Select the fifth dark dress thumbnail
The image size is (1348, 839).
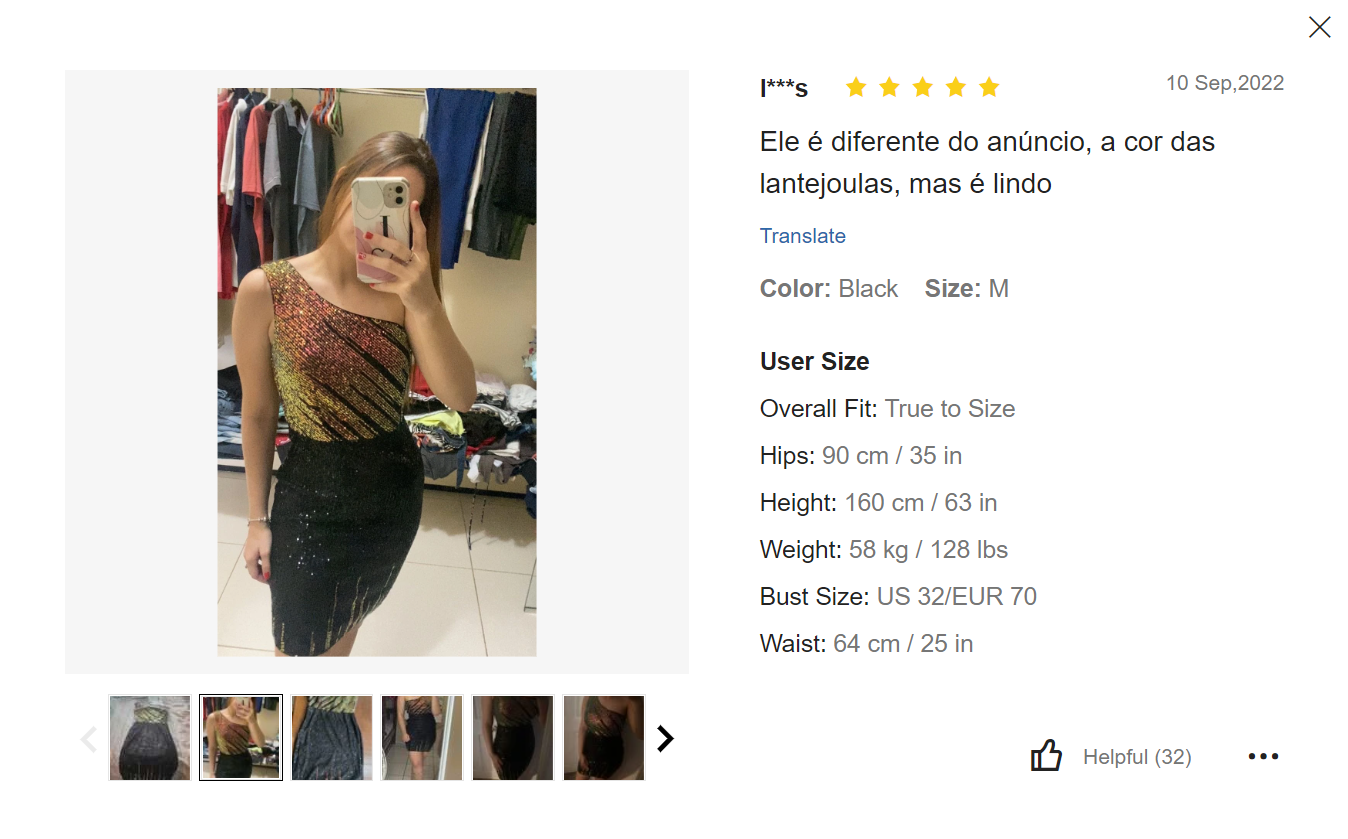pos(513,738)
